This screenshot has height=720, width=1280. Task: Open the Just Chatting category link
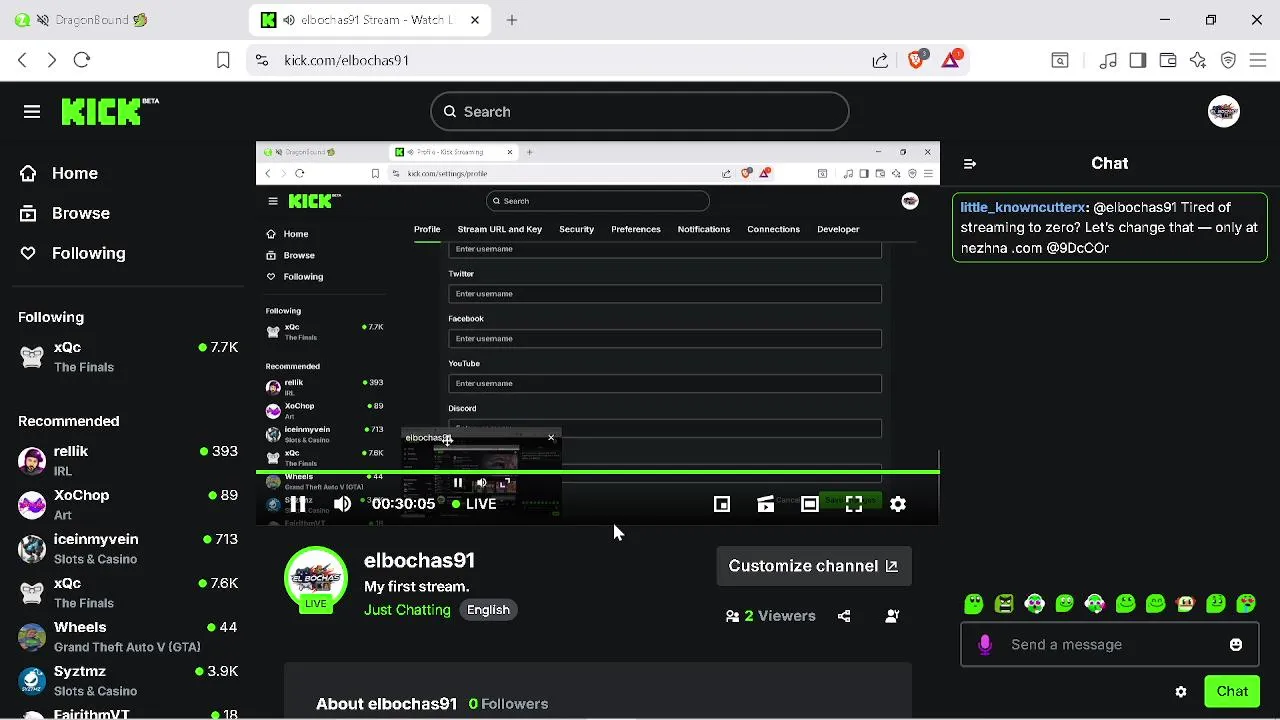point(407,610)
